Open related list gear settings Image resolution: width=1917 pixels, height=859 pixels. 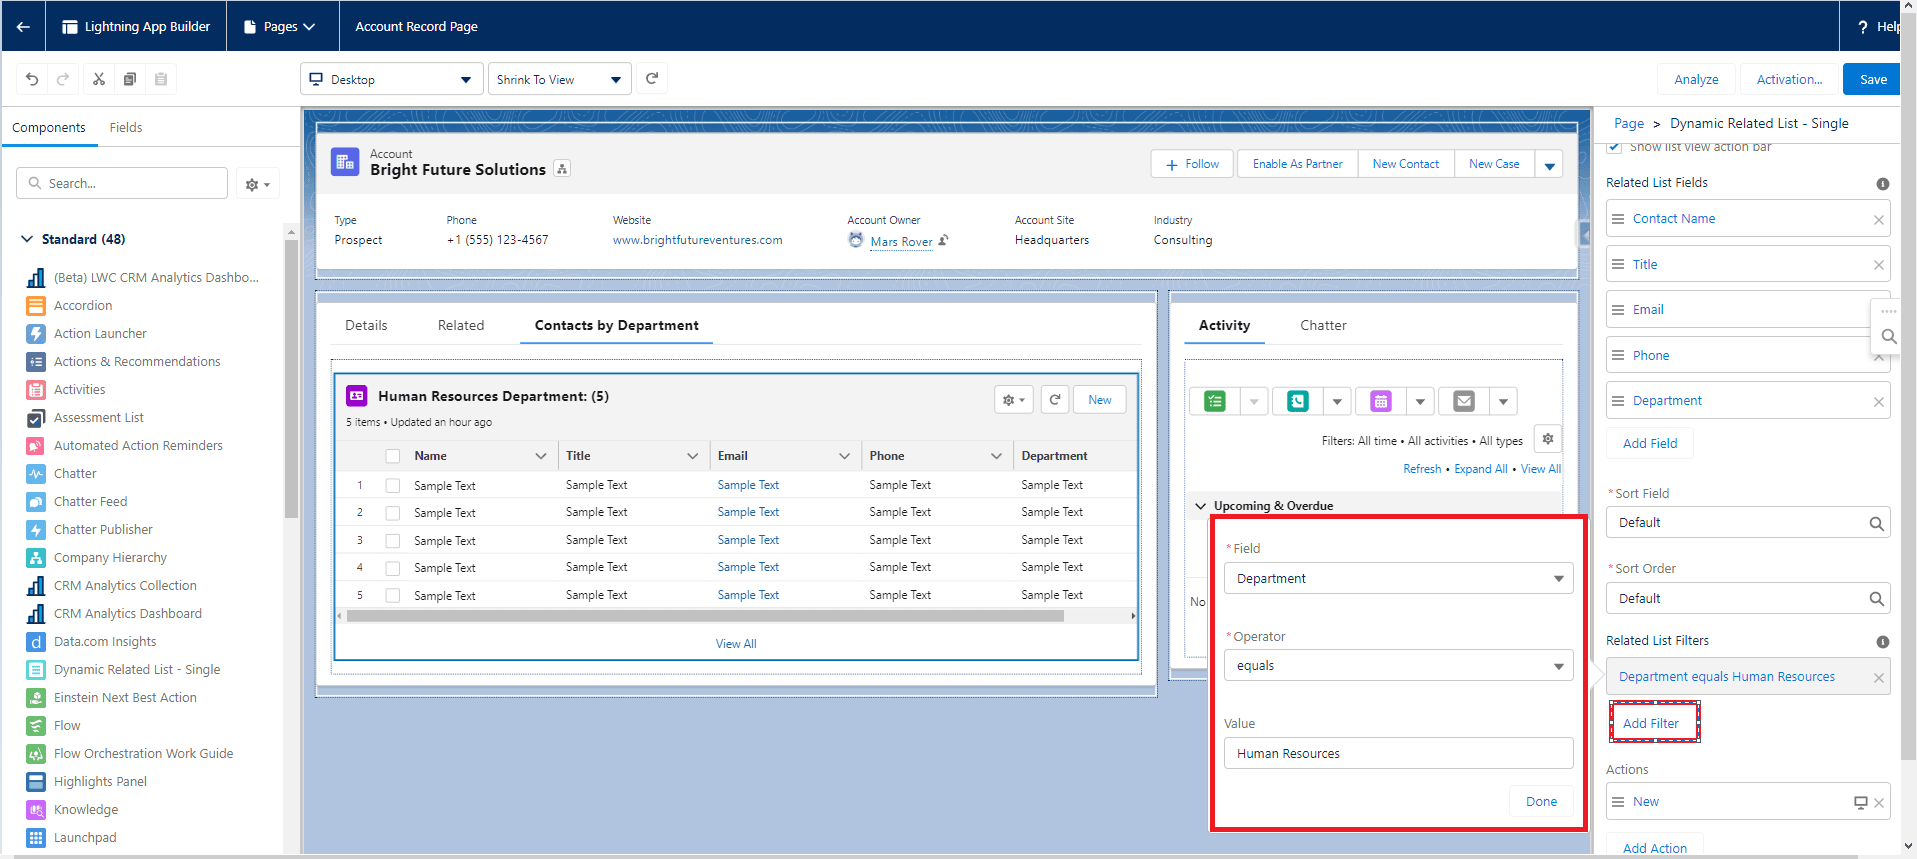pyautogui.click(x=1014, y=400)
